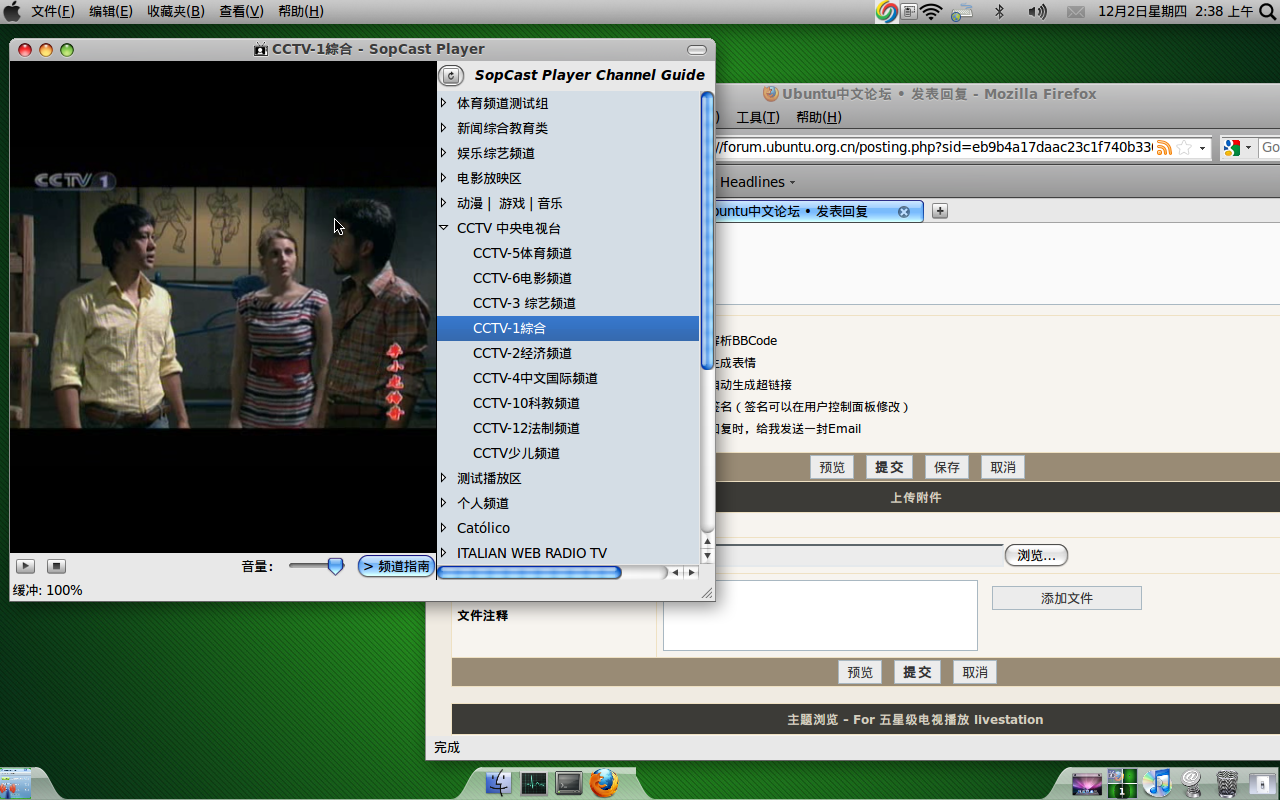Open the iTunes music note dock icon
The image size is (1280, 800).
click(x=1157, y=783)
